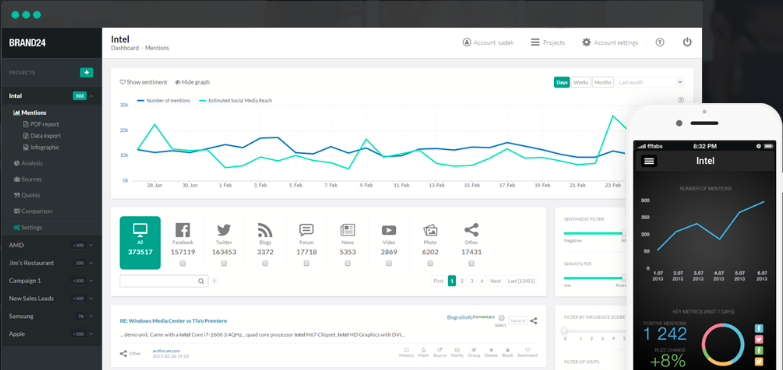The width and height of the screenshot is (783, 370).
Task: Open the Last month date dropdown
Action: pos(650,82)
